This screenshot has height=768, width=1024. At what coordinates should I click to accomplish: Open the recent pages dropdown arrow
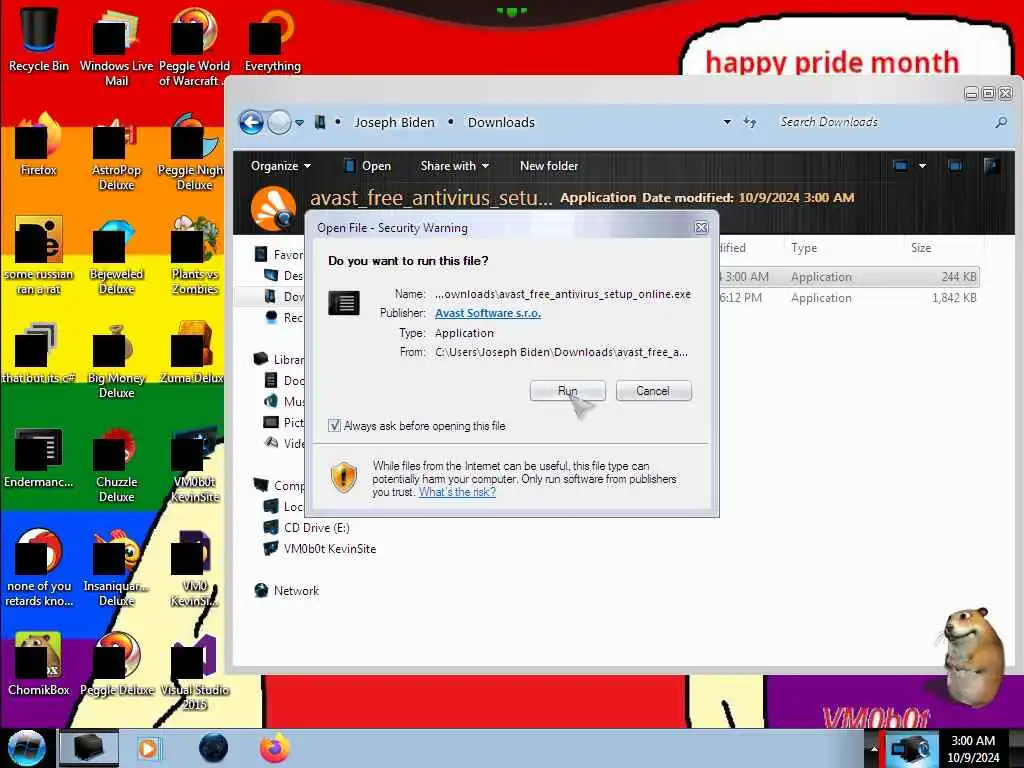click(299, 123)
